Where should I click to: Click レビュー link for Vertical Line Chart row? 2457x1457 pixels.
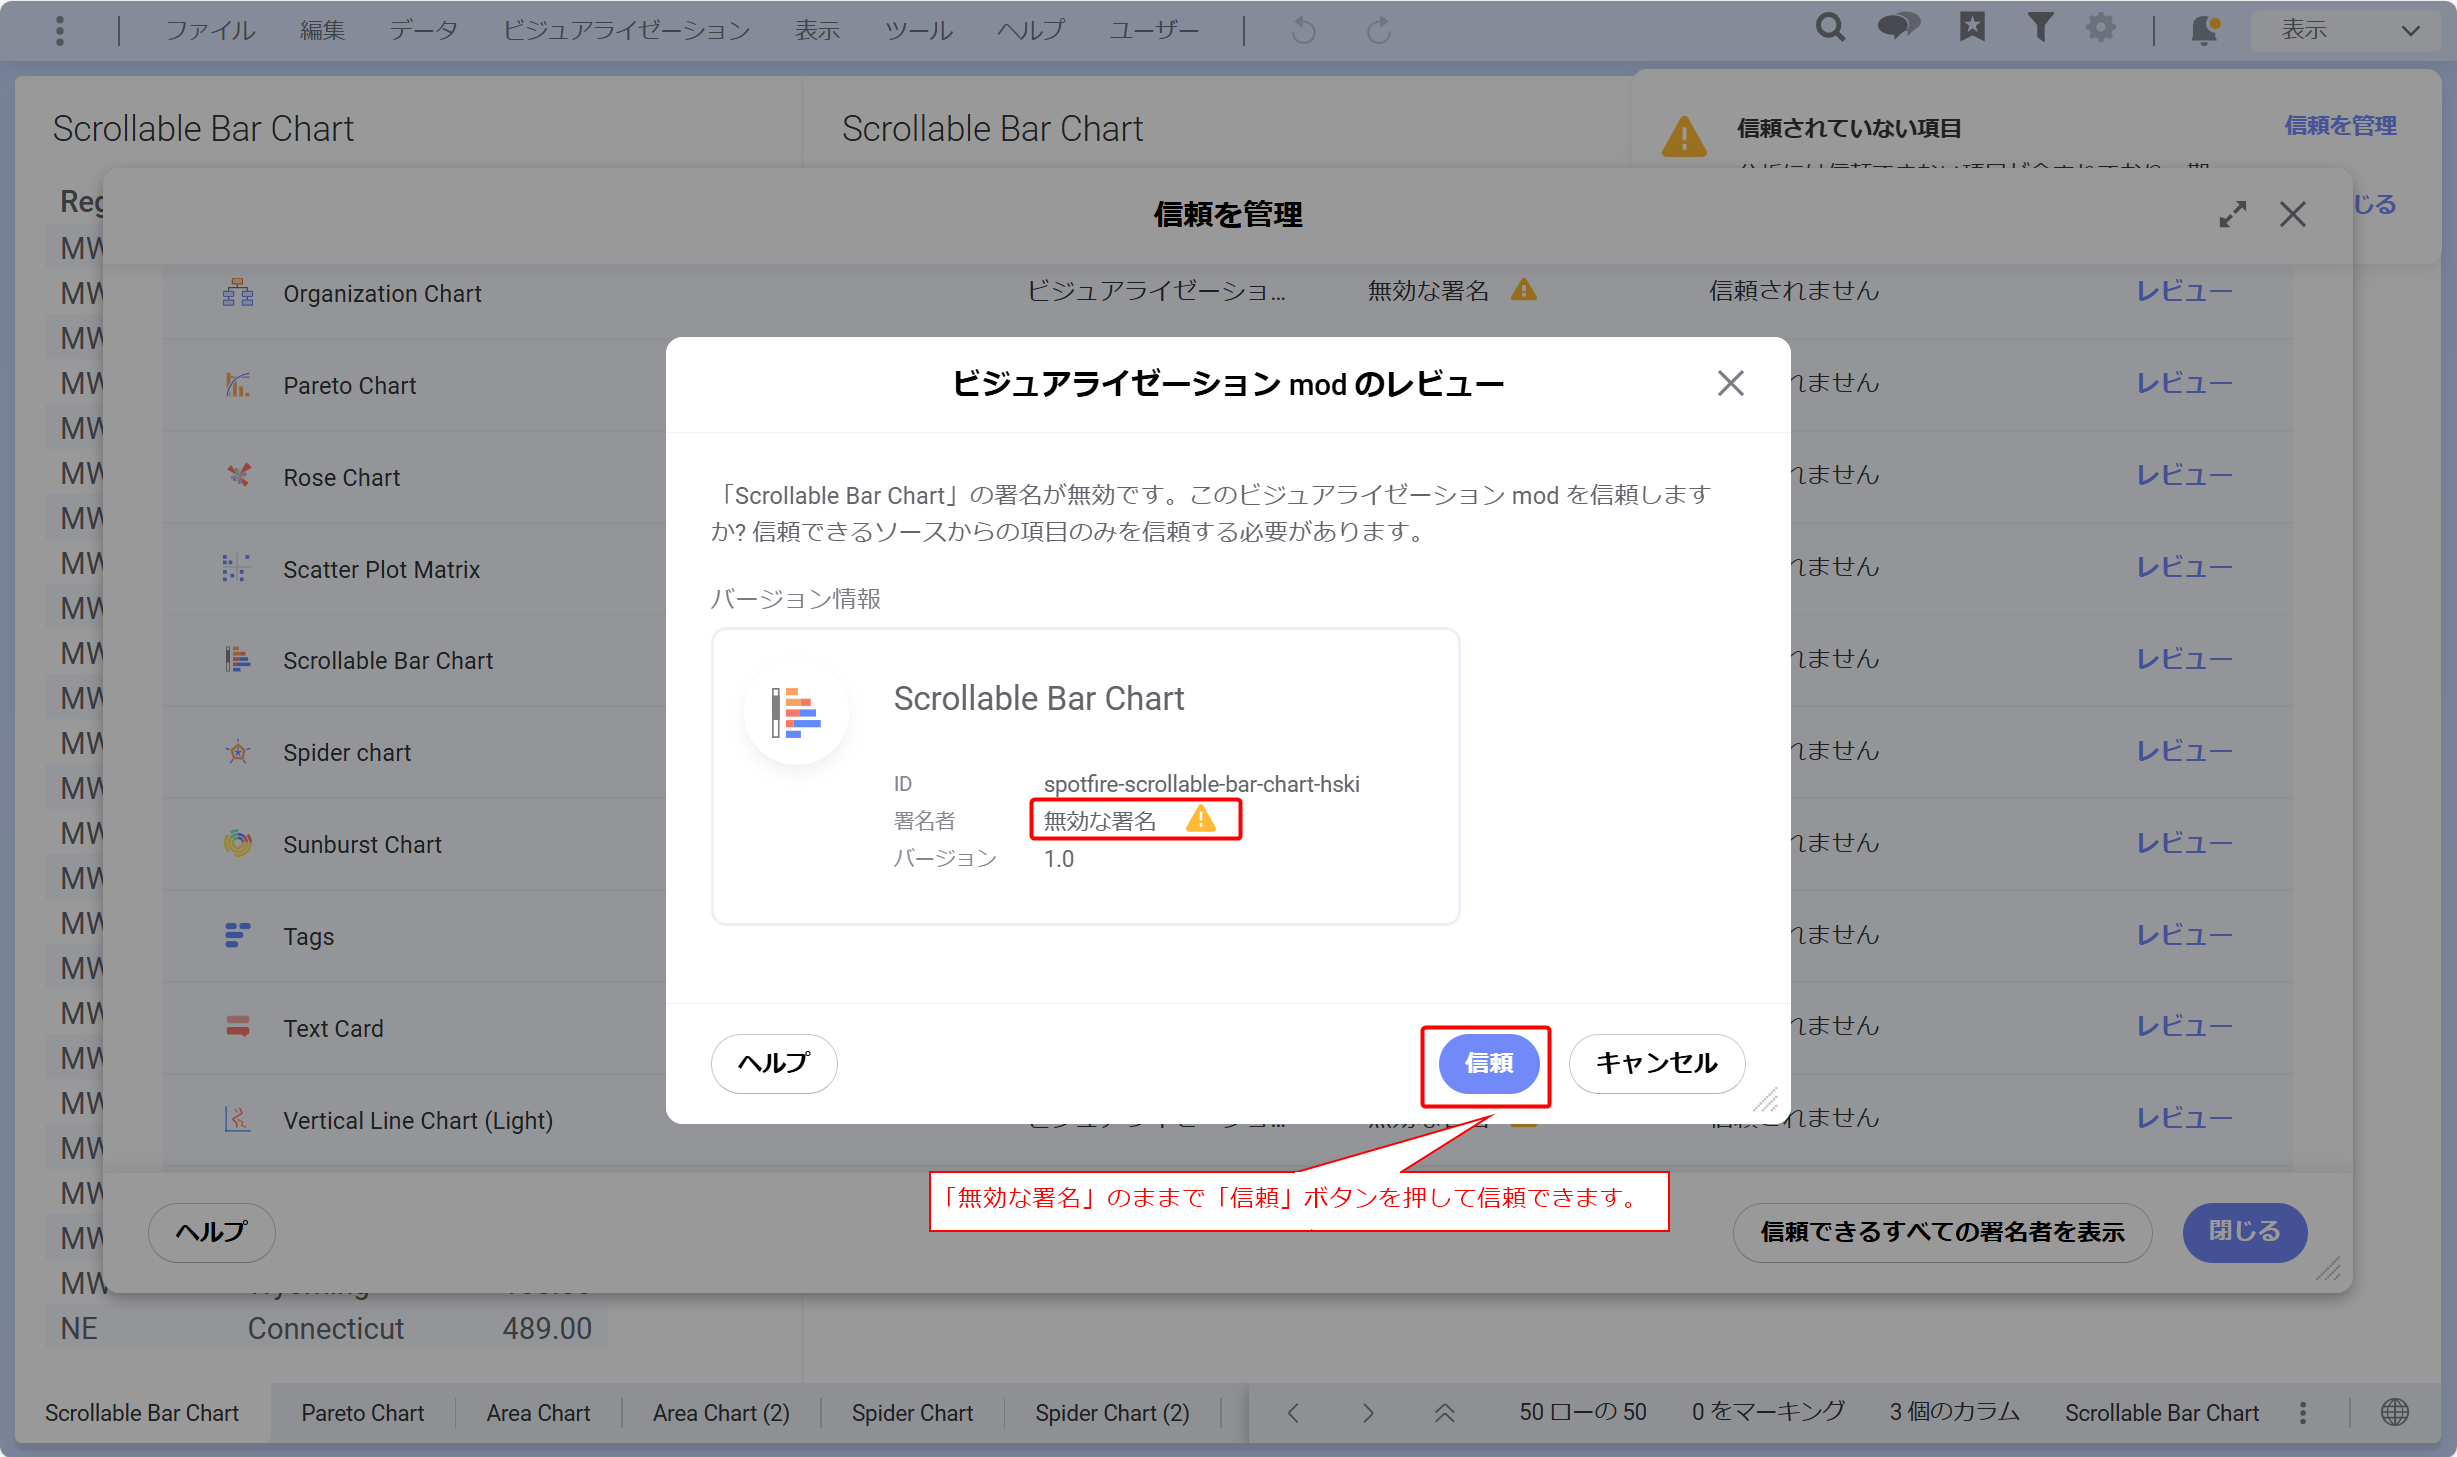tap(2184, 1118)
